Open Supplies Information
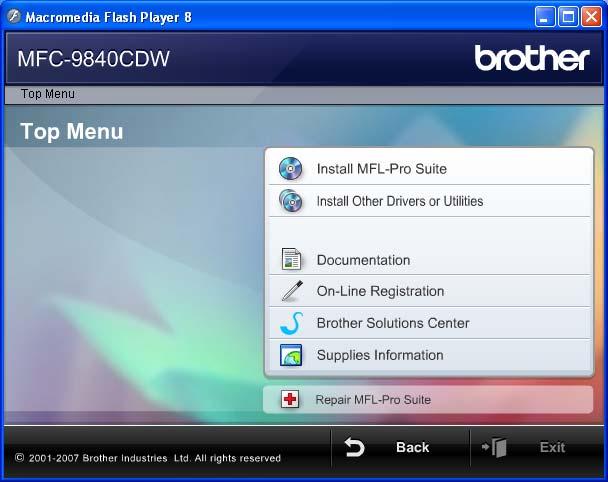Screen dimensions: 608x482 (429, 355)
